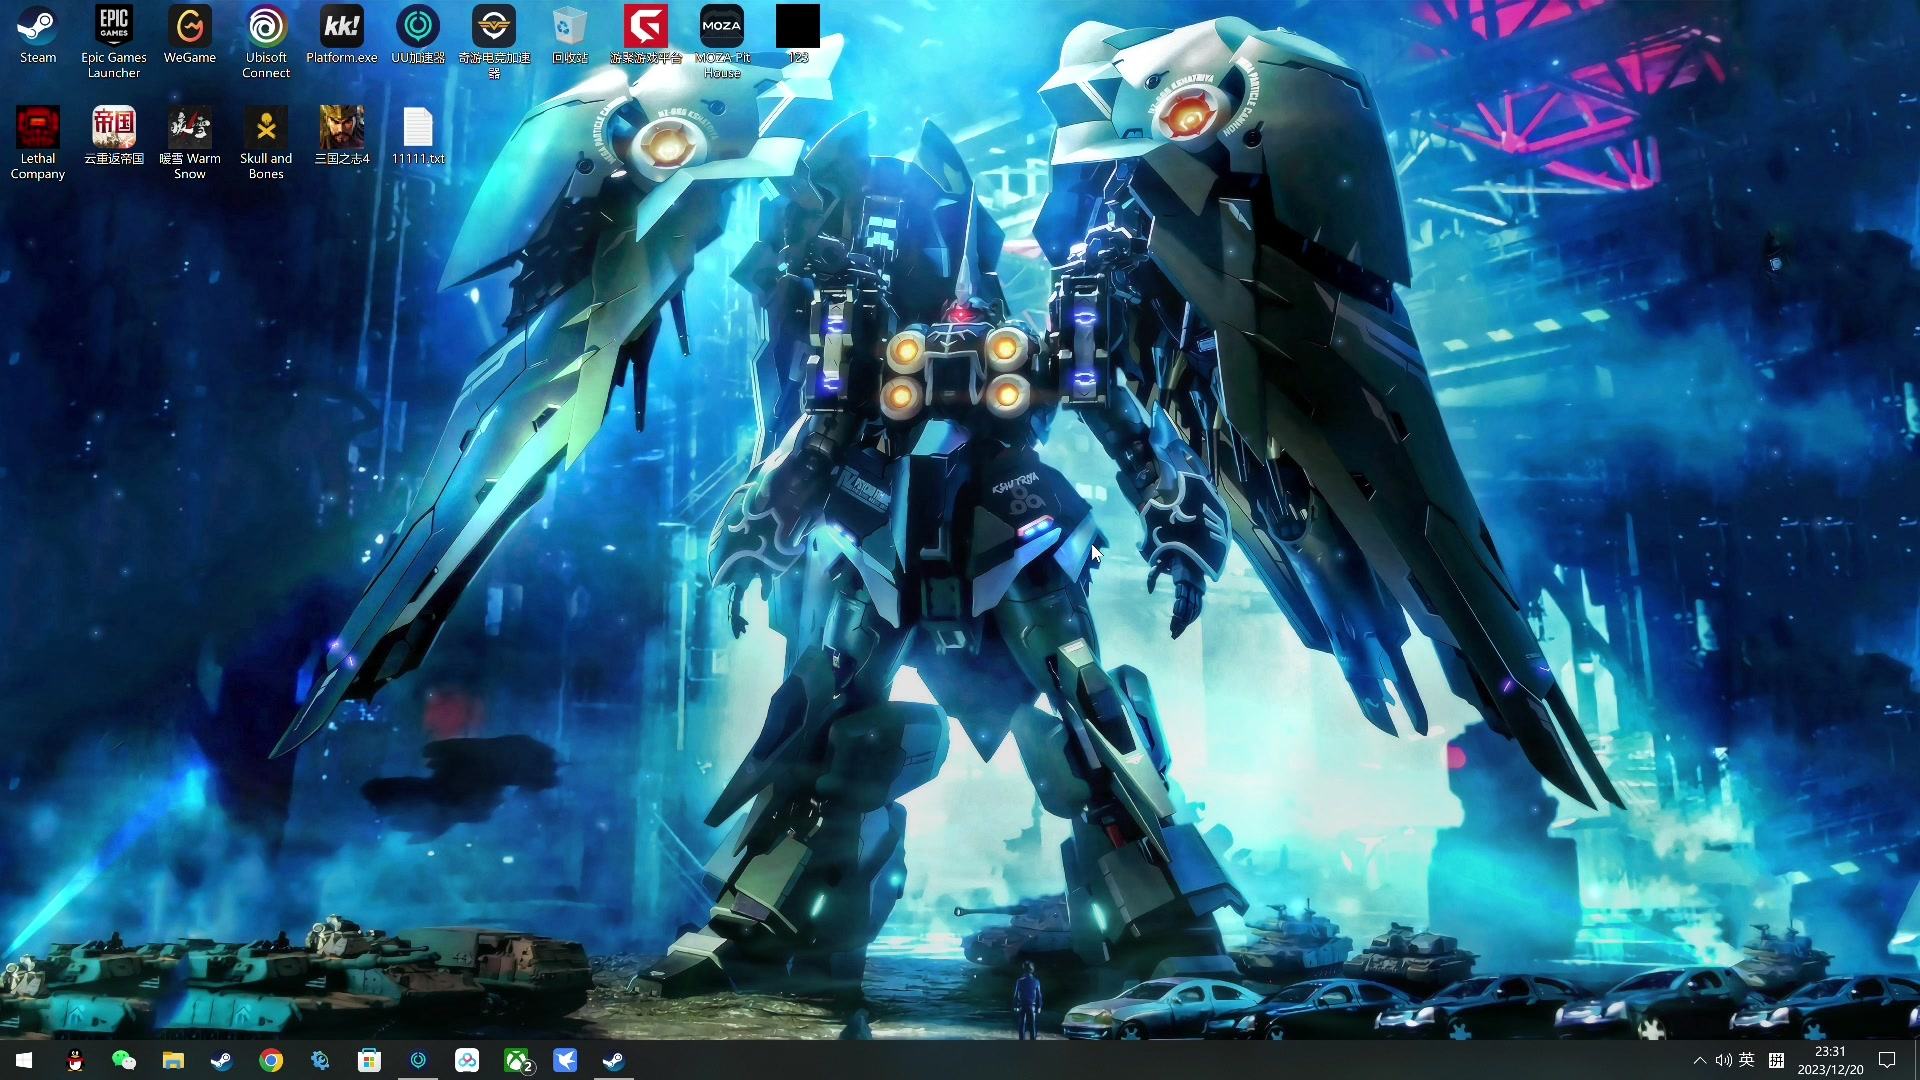Click the Platform.exe kk! icon
Viewport: 1920px width, 1080px height.
342,28
